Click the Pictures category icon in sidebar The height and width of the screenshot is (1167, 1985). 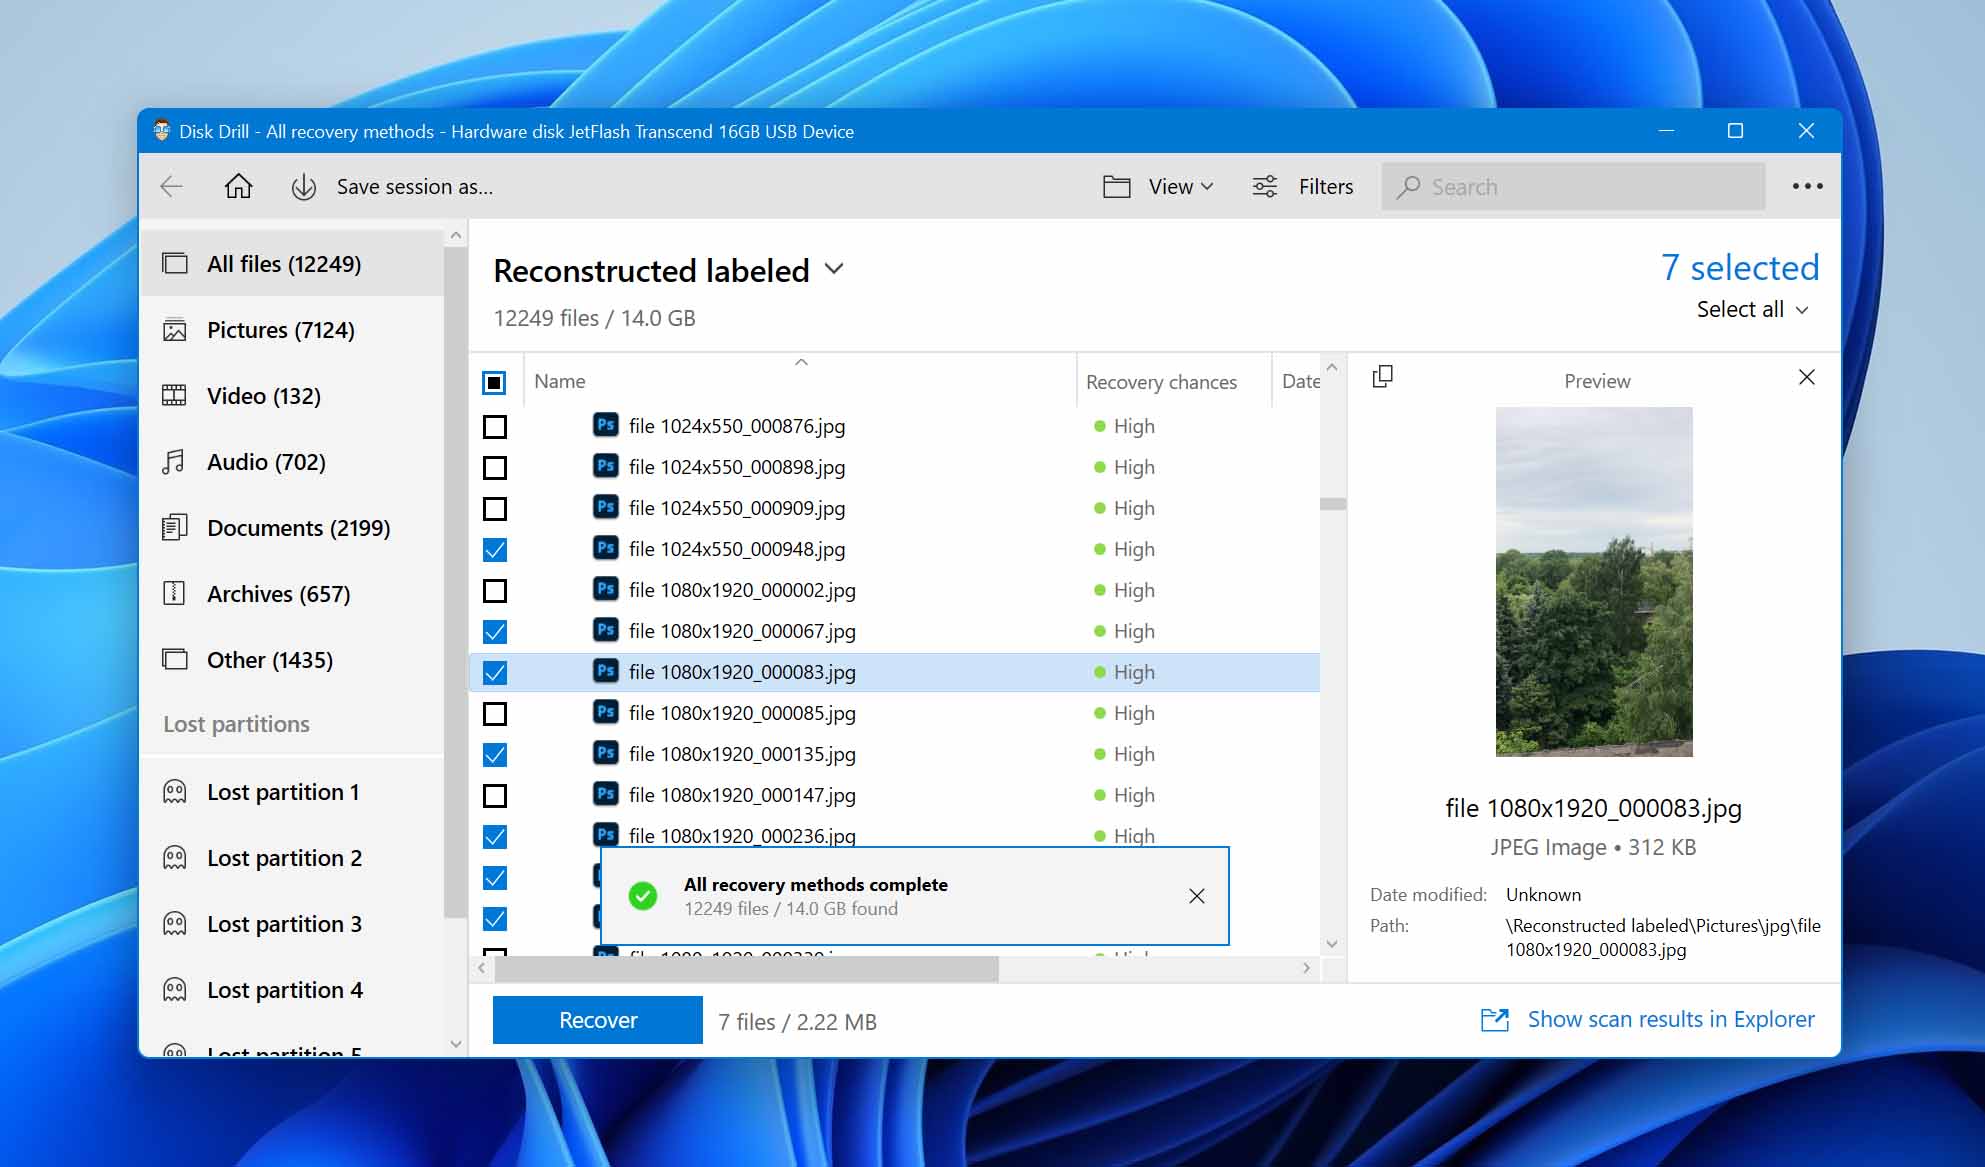[175, 329]
